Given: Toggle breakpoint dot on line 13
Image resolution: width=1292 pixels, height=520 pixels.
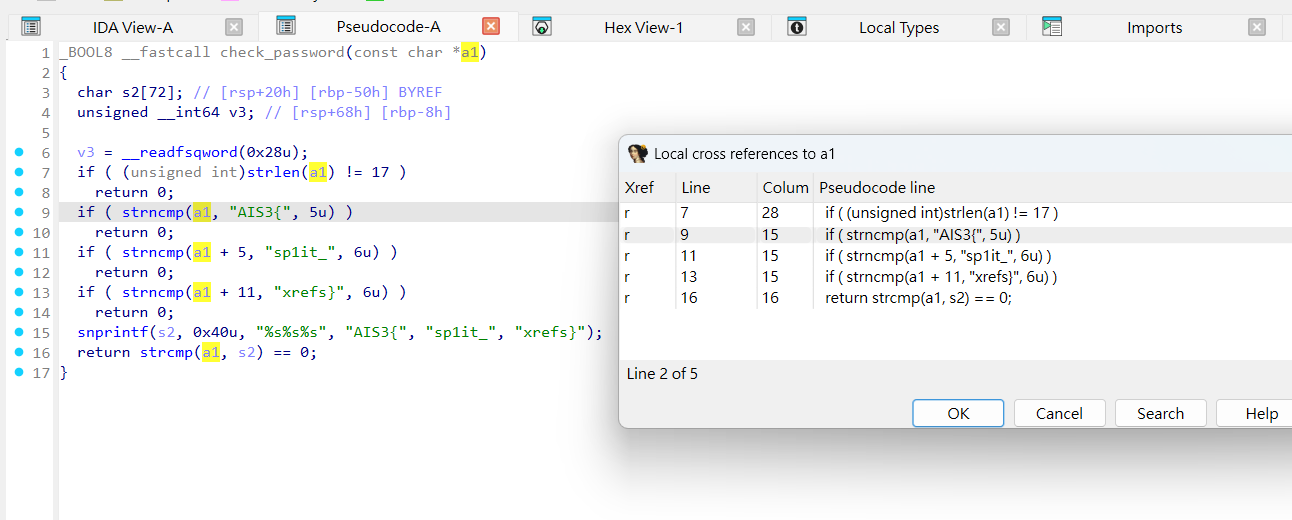Looking at the screenshot, I should tap(19, 293).
